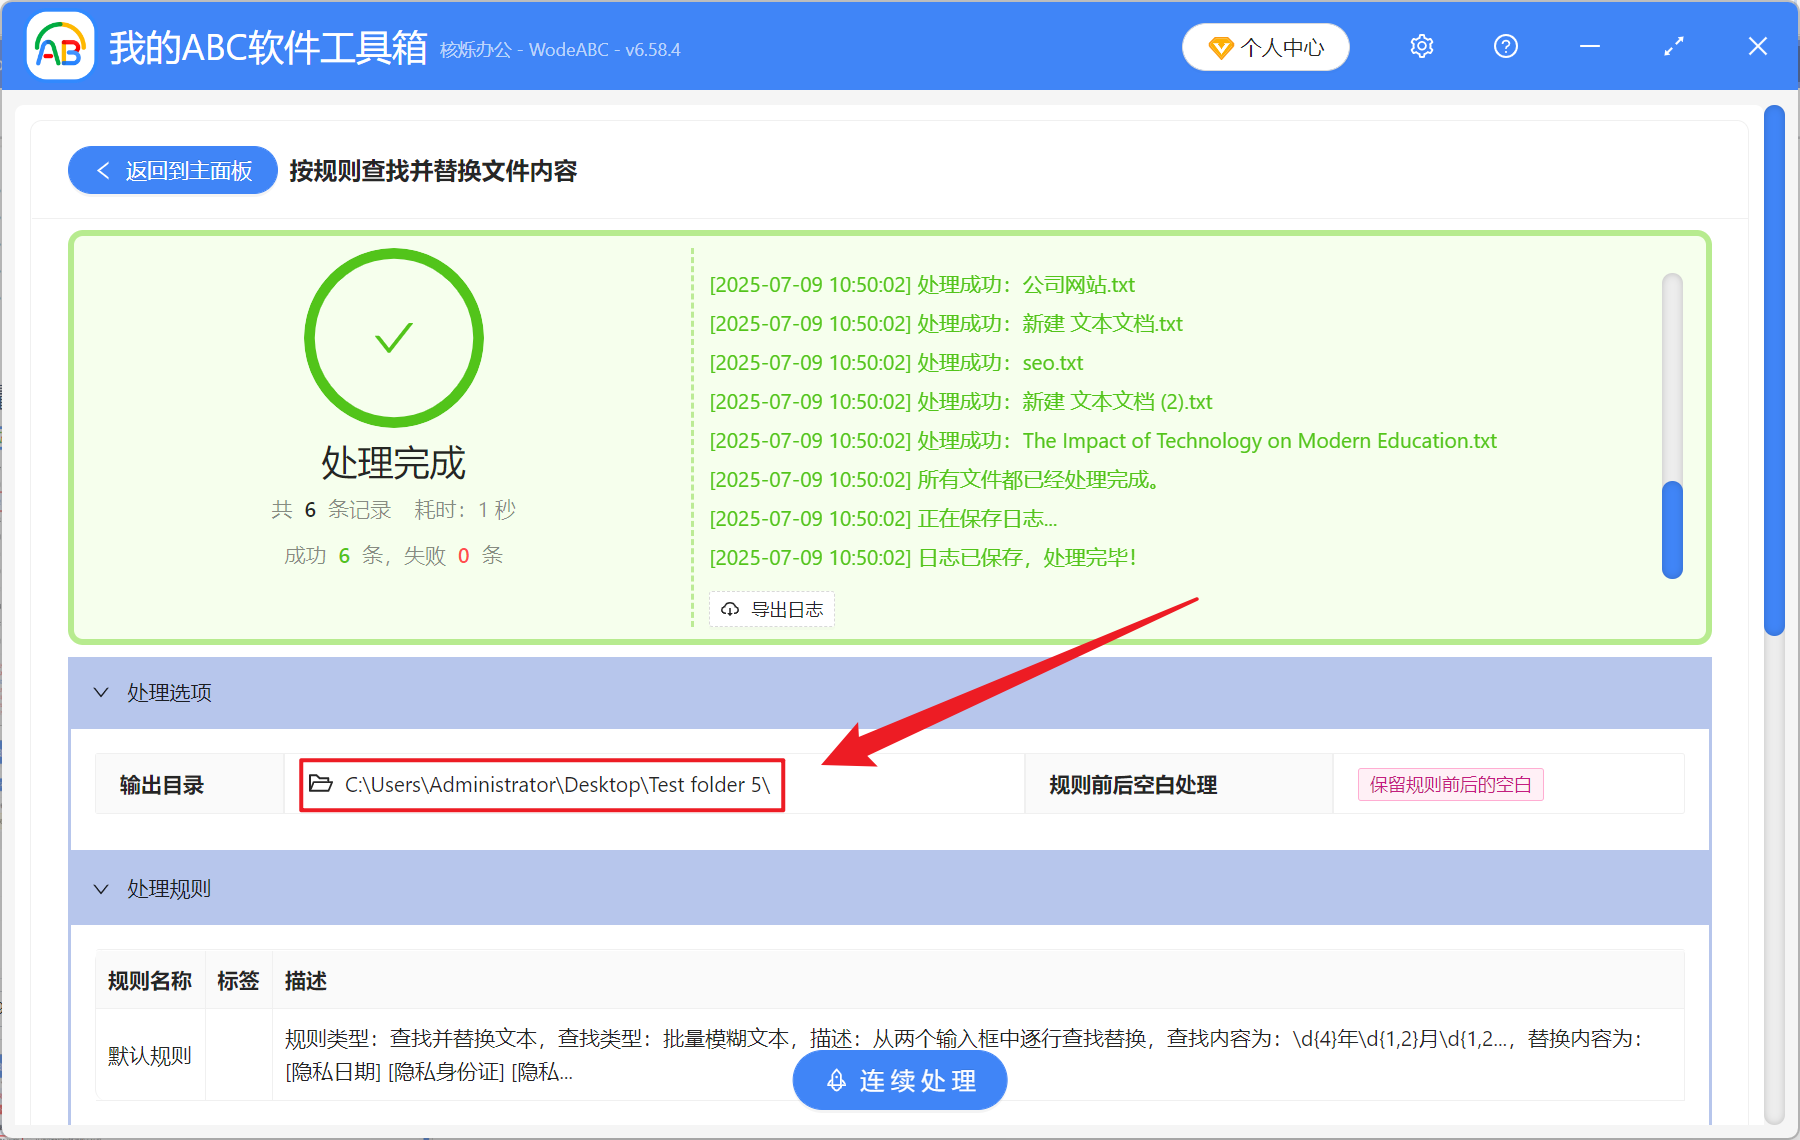Click 返回到主面板 to return to dashboard
This screenshot has height=1140, width=1800.
point(172,170)
